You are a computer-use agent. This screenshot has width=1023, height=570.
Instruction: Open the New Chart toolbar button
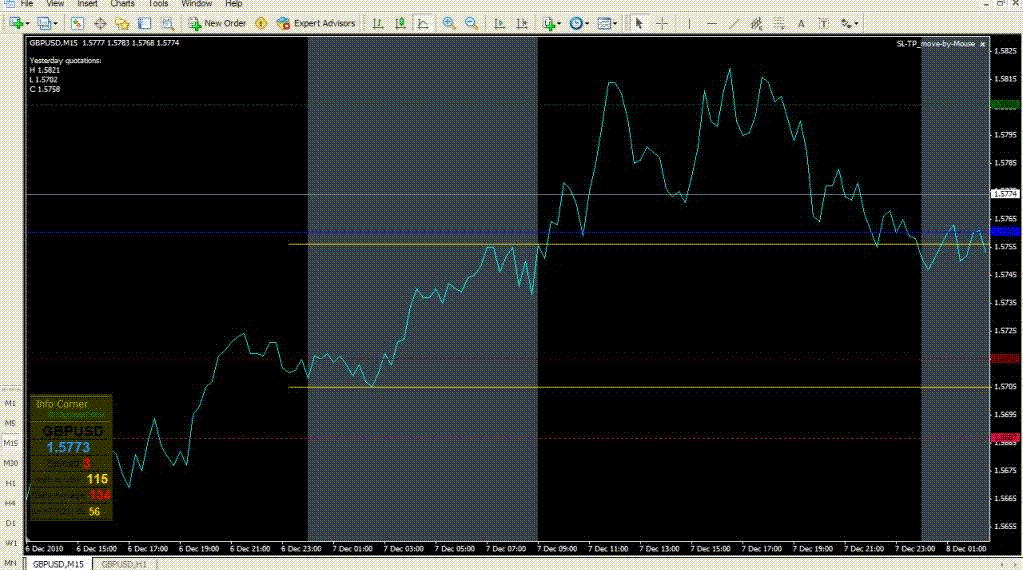[x=16, y=23]
